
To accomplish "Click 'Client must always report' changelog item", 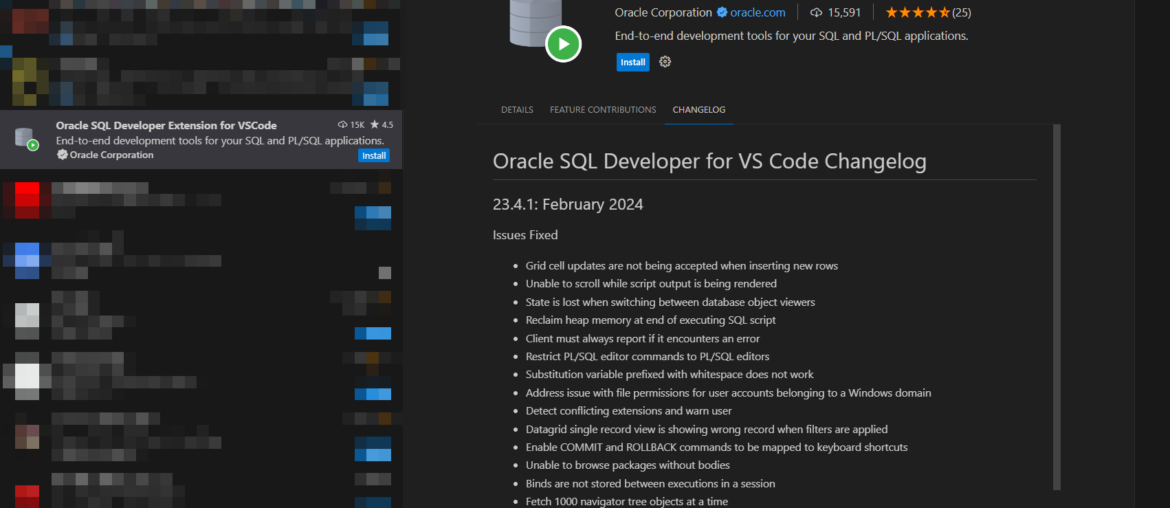I will click(642, 338).
